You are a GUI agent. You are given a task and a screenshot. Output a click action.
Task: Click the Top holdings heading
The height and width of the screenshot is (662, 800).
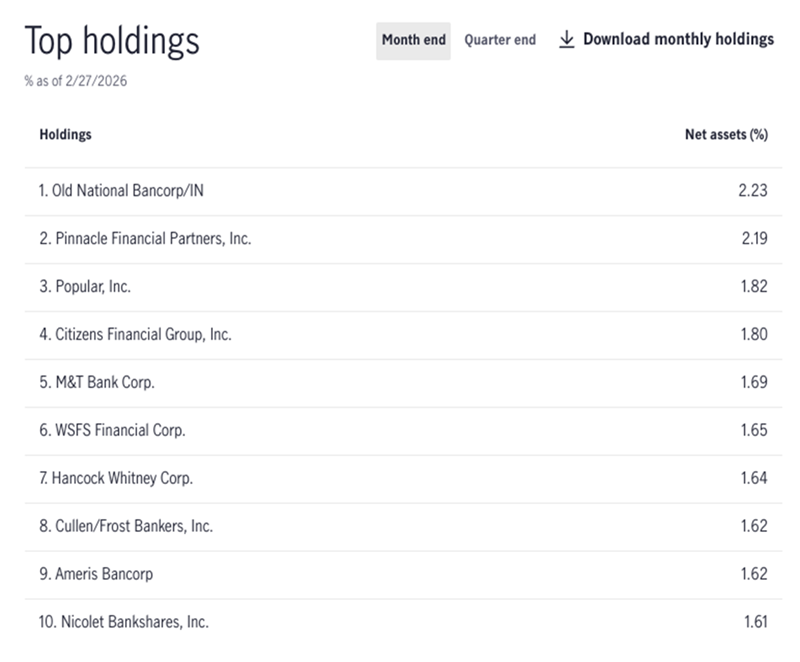tap(112, 41)
